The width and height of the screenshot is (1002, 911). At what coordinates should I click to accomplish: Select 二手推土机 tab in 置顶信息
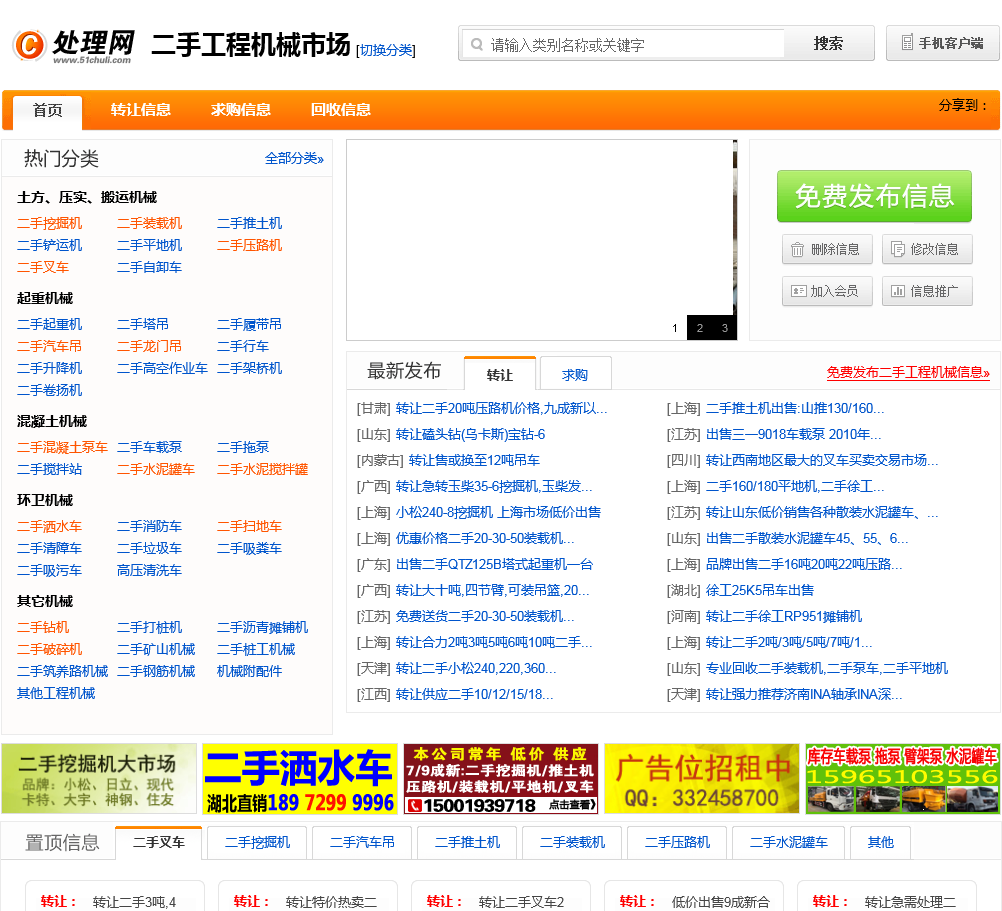[467, 843]
